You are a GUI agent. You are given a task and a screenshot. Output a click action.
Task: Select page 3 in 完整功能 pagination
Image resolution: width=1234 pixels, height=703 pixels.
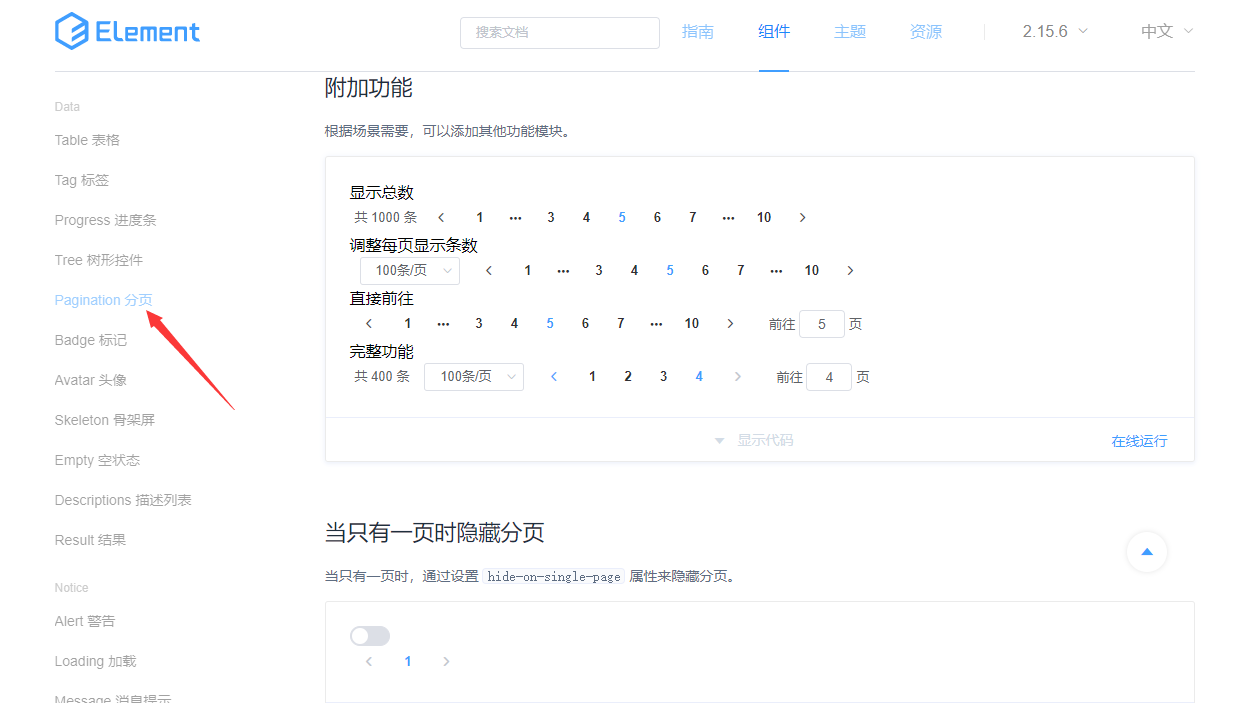point(663,376)
